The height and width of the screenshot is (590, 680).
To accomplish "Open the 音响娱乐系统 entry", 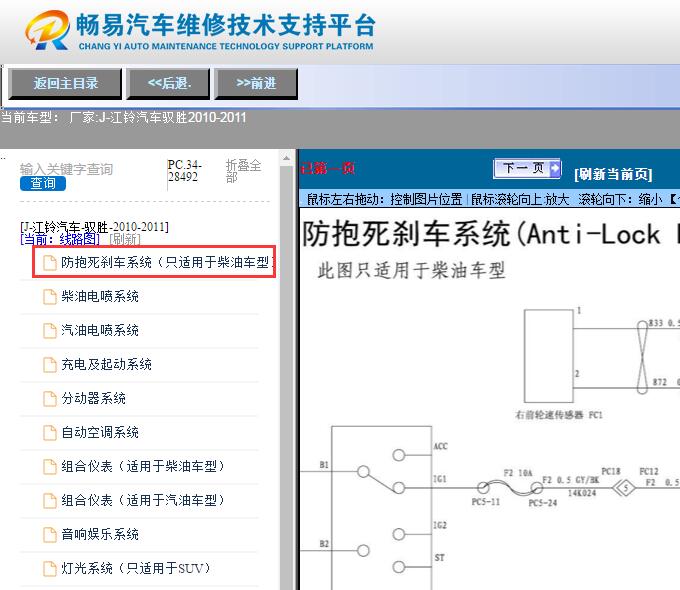I will point(100,534).
